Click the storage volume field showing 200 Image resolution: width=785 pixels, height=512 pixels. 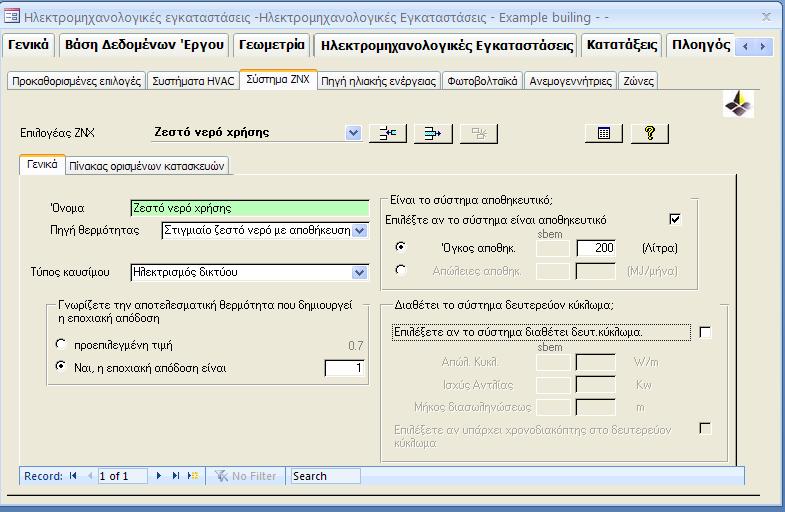pos(596,248)
